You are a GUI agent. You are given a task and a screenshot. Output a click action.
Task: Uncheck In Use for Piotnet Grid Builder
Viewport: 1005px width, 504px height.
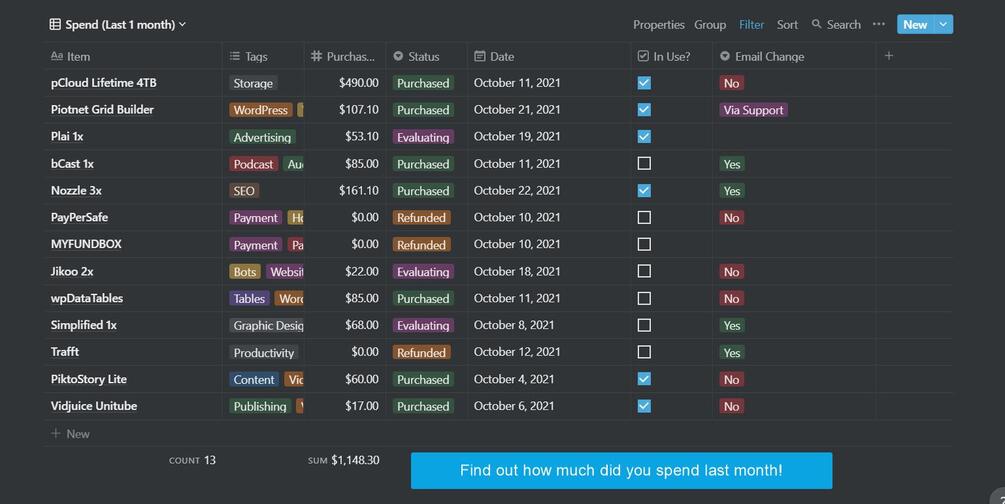644,110
